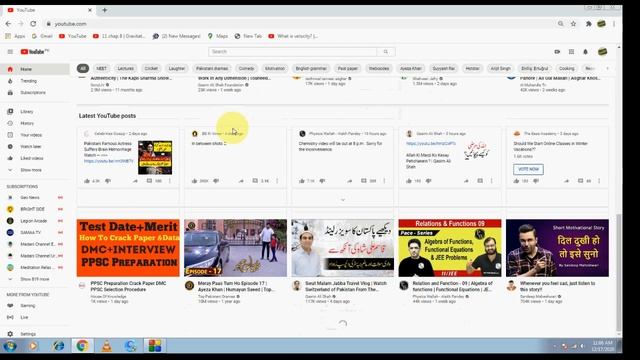Screen dimensions: 640x360
Task: Select the NEET topic chip
Action: pyautogui.click(x=101, y=69)
